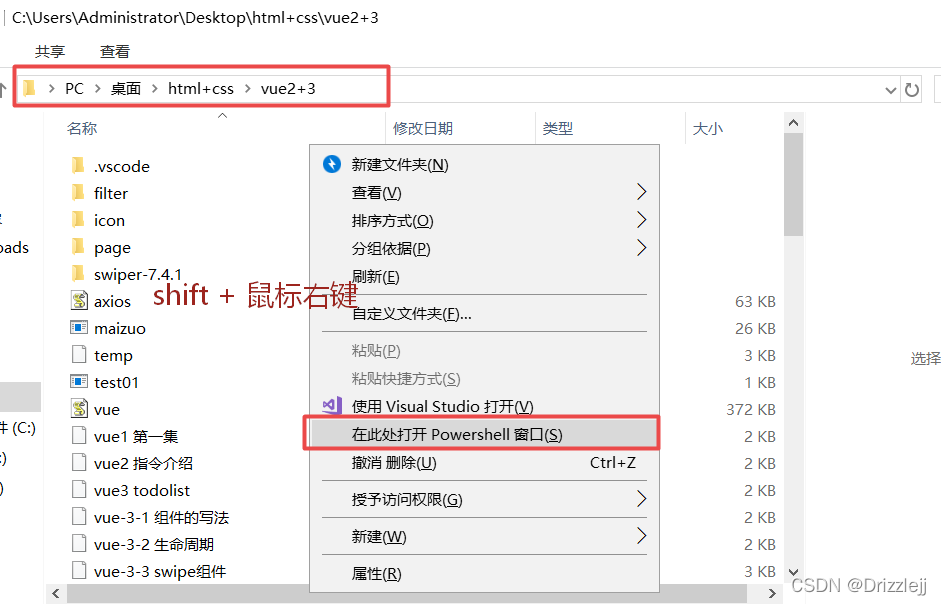Expand the 授予访问权限(G) submenu arrow

642,498
